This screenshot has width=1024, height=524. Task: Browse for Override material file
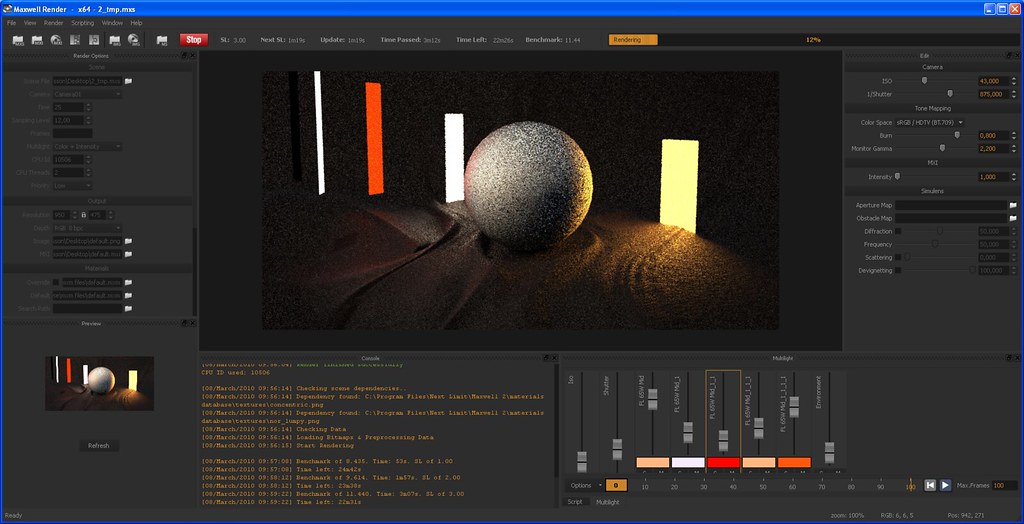129,282
